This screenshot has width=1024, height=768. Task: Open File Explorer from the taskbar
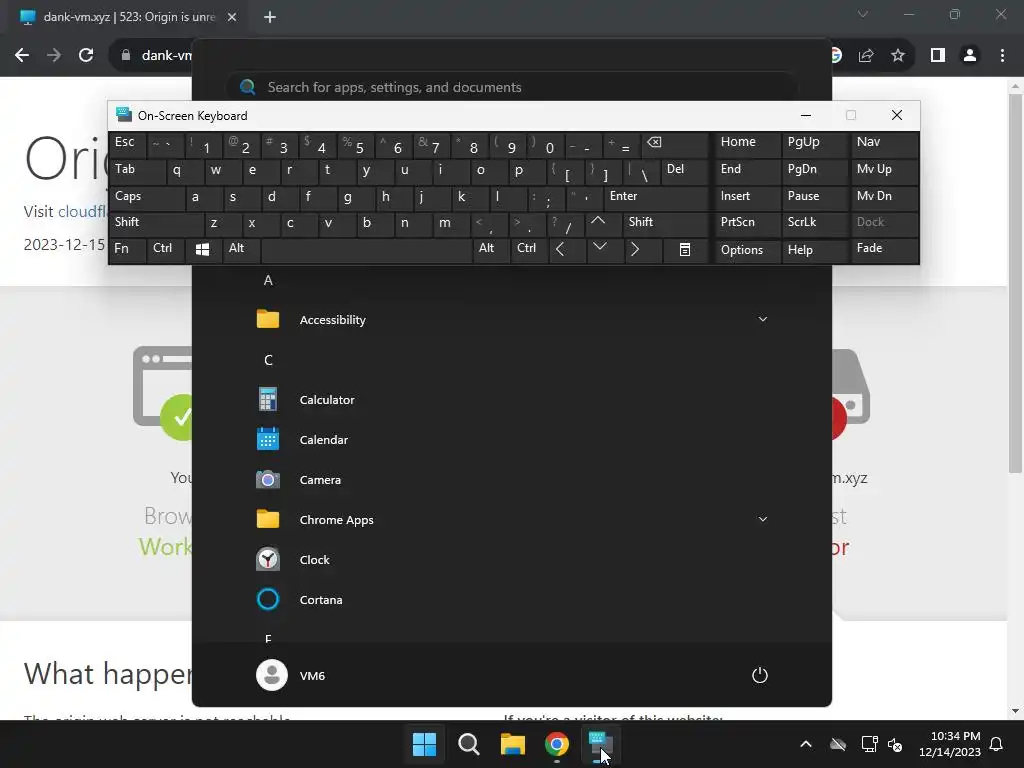coord(513,744)
